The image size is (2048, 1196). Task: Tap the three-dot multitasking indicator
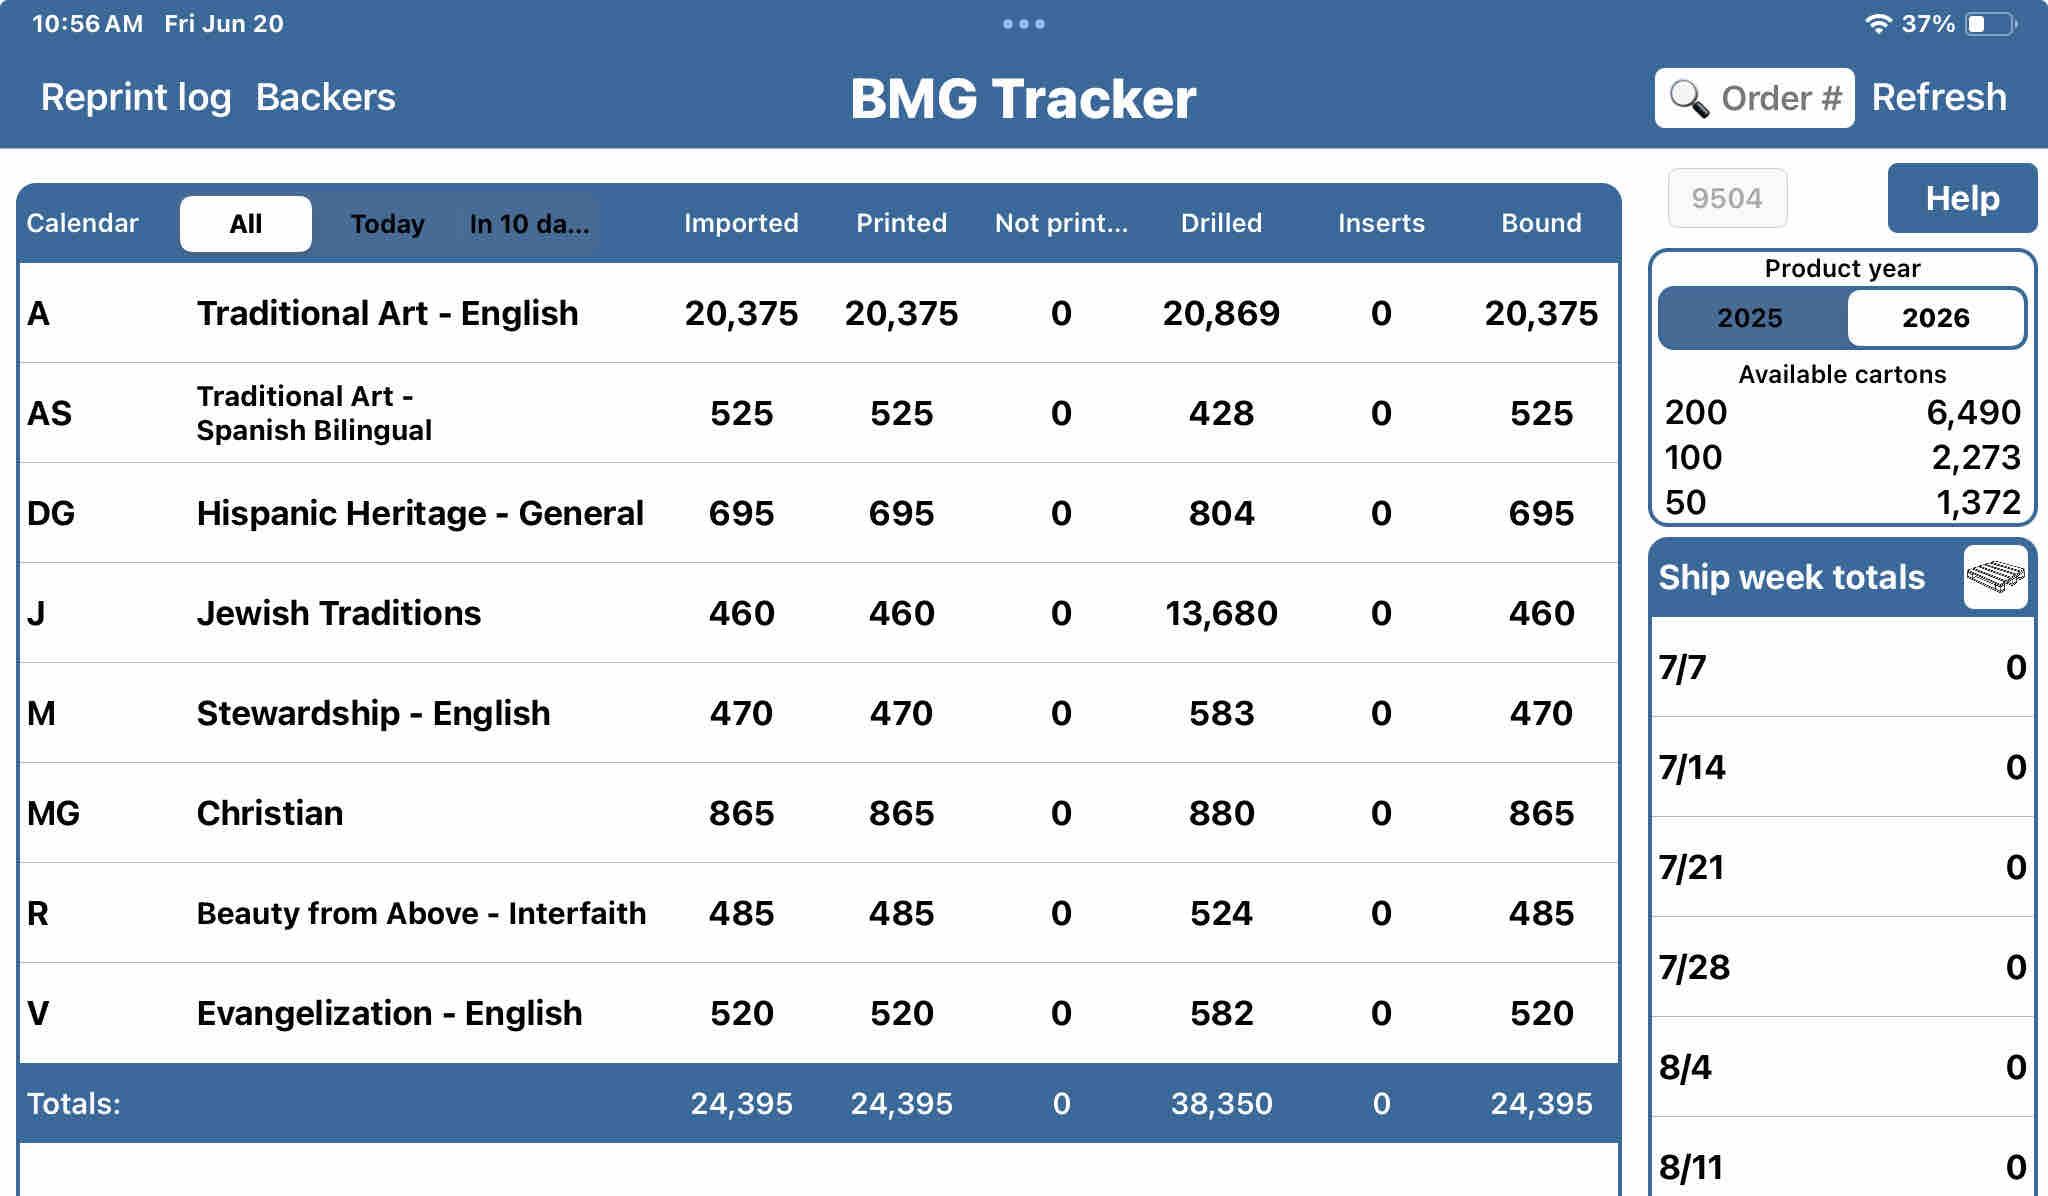coord(1023,24)
